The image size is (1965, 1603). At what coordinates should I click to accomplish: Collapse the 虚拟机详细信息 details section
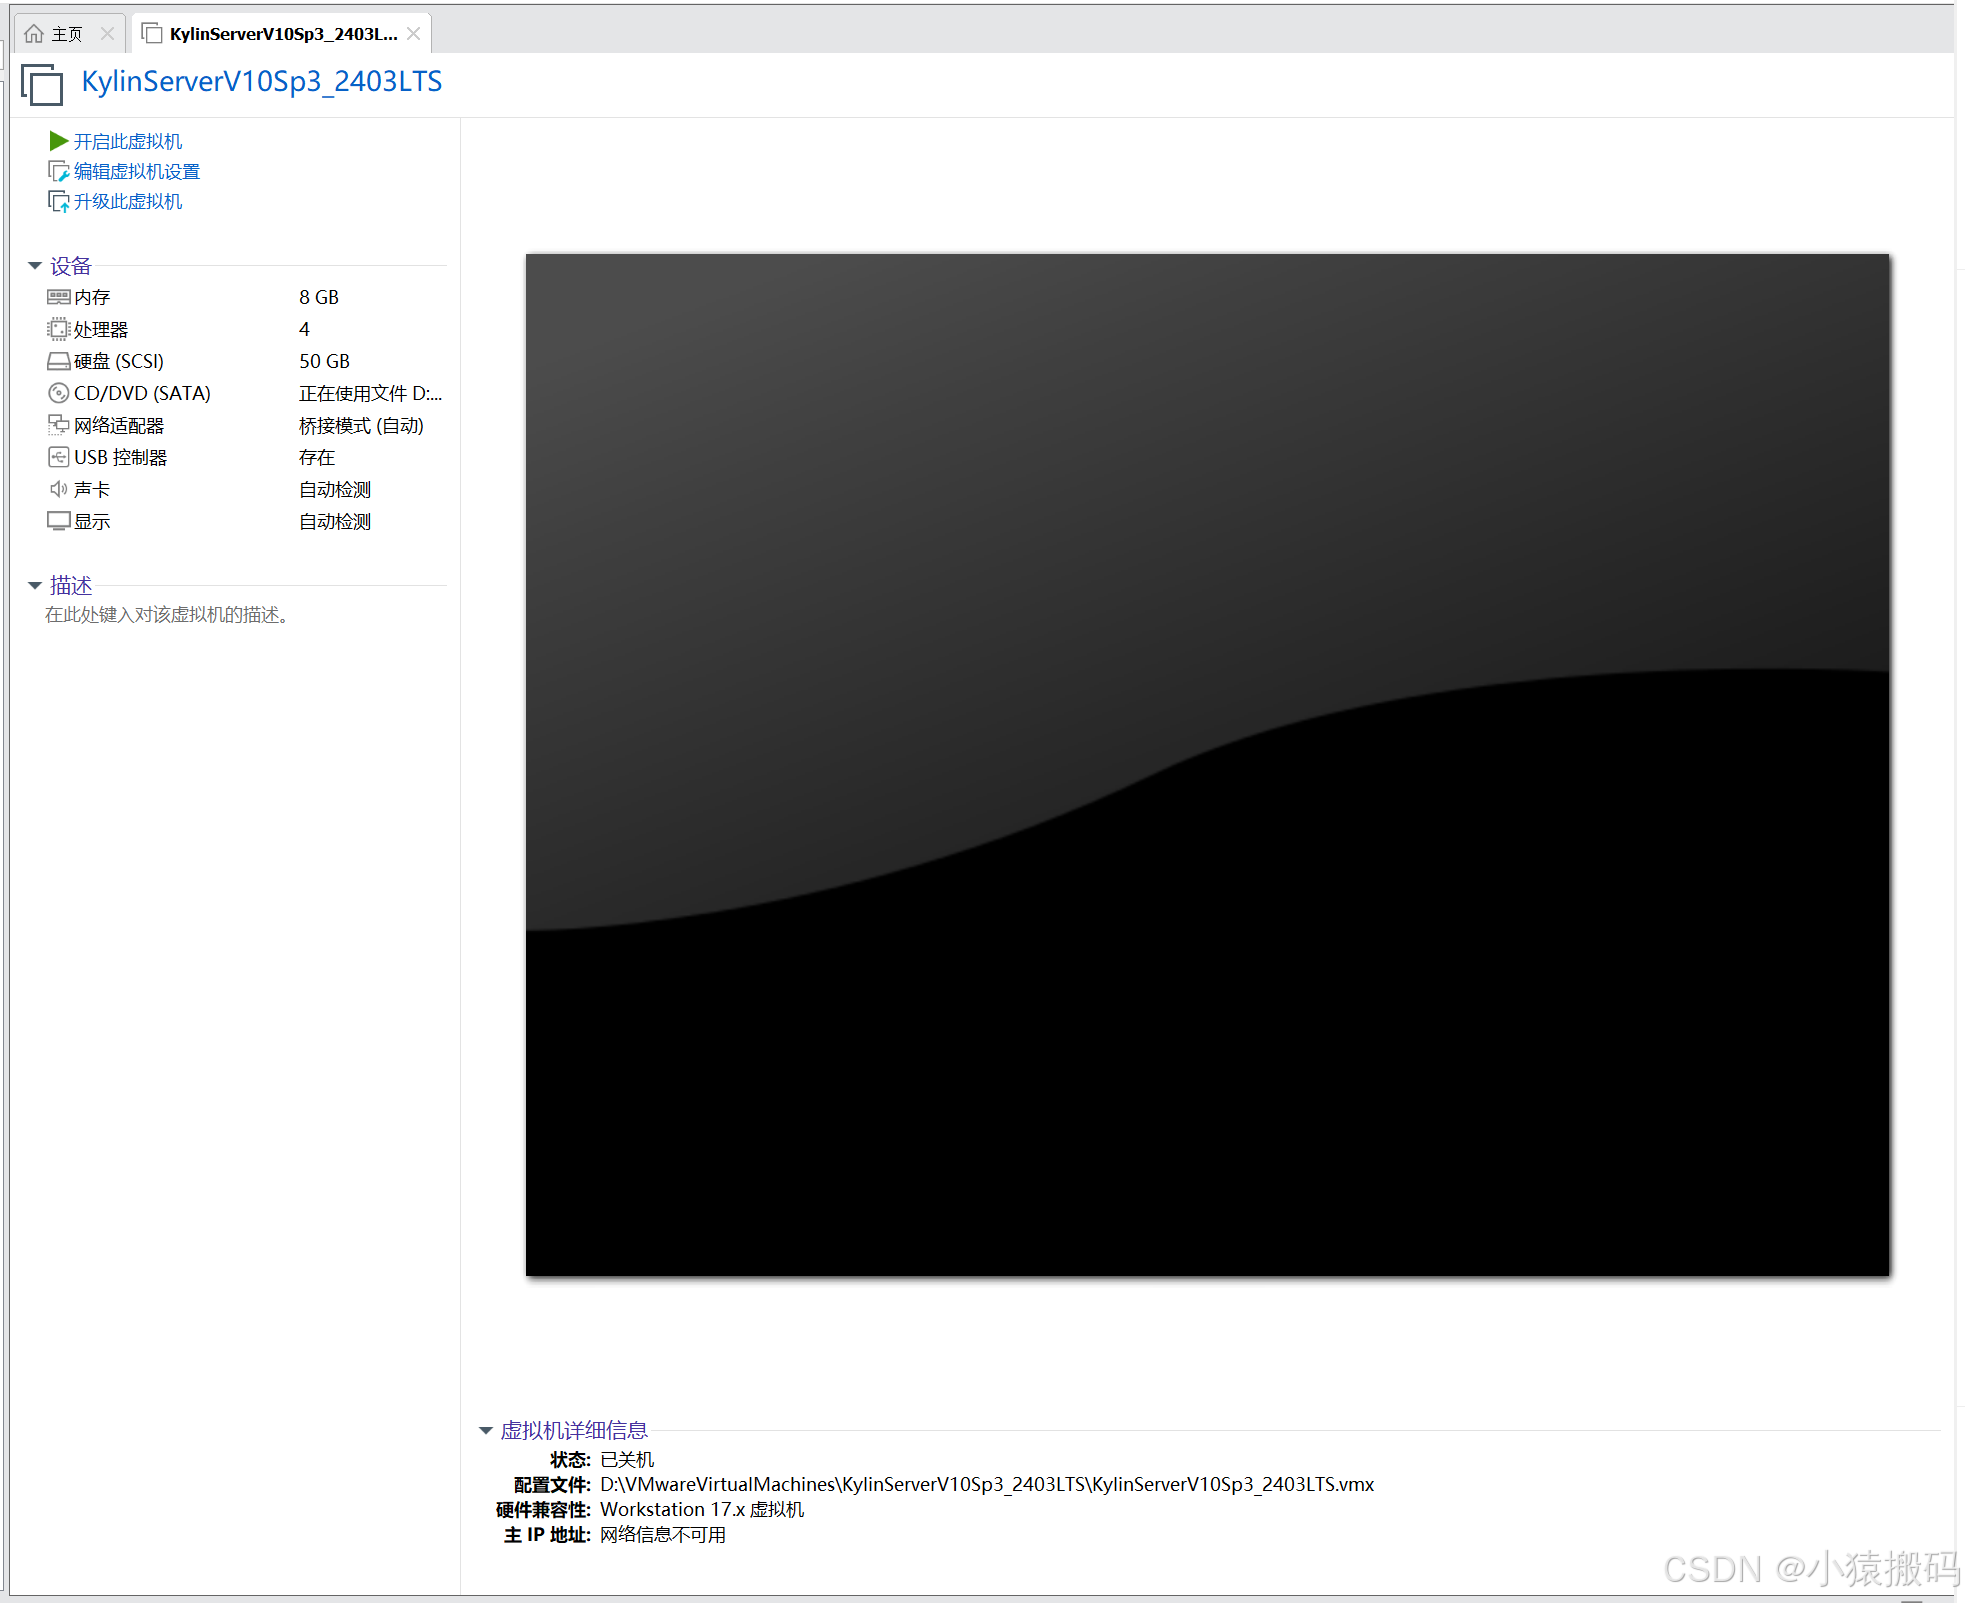[x=486, y=1430]
